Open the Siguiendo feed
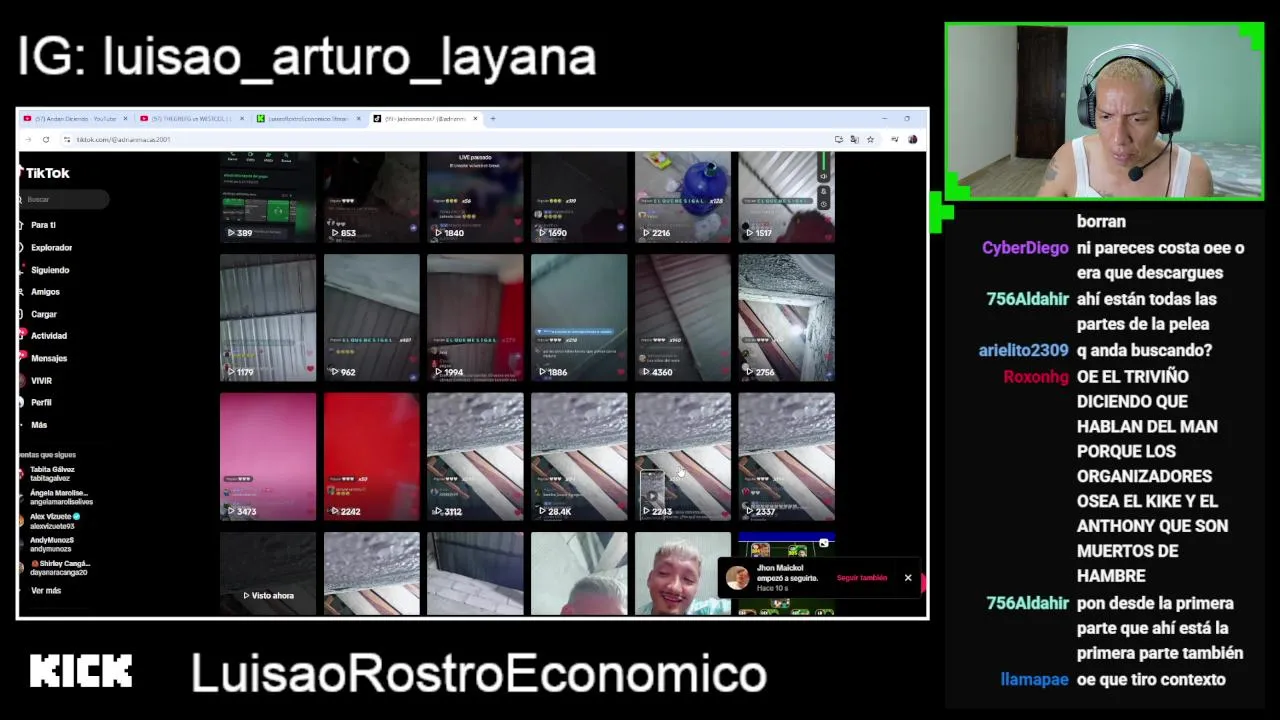This screenshot has height=720, width=1280. click(x=49, y=270)
